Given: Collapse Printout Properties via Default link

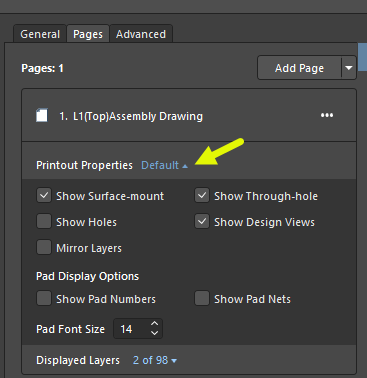Looking at the screenshot, I should (164, 165).
